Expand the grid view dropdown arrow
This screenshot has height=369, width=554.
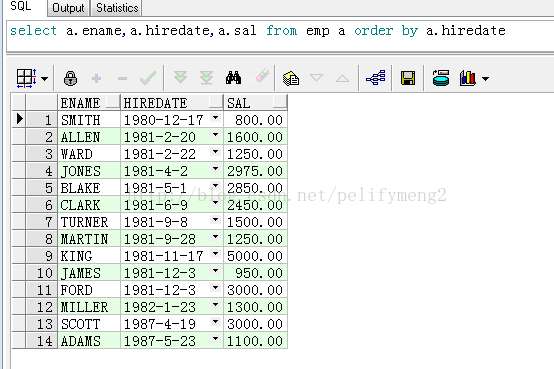(x=45, y=78)
